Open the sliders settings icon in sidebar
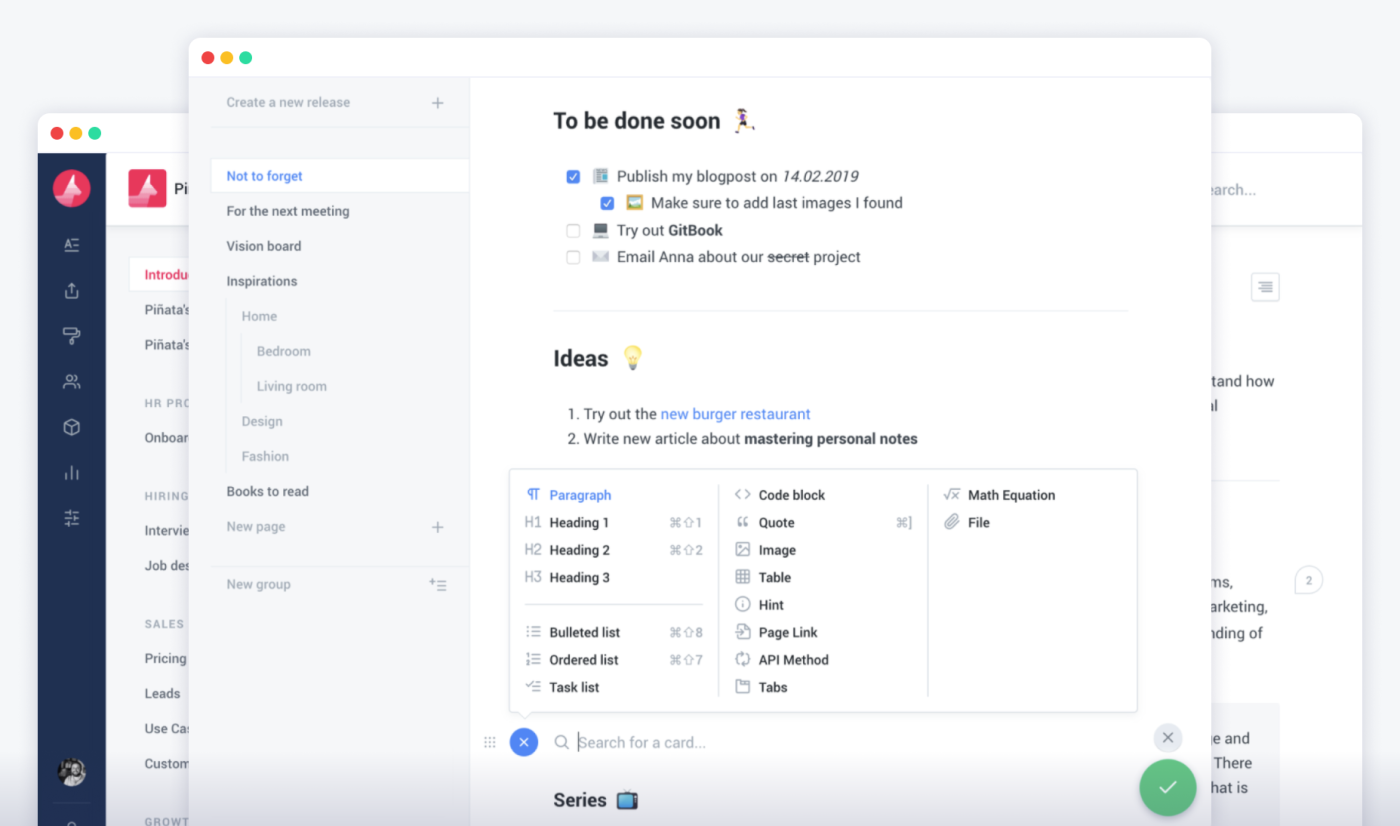The height and width of the screenshot is (826, 1400). pyautogui.click(x=71, y=518)
